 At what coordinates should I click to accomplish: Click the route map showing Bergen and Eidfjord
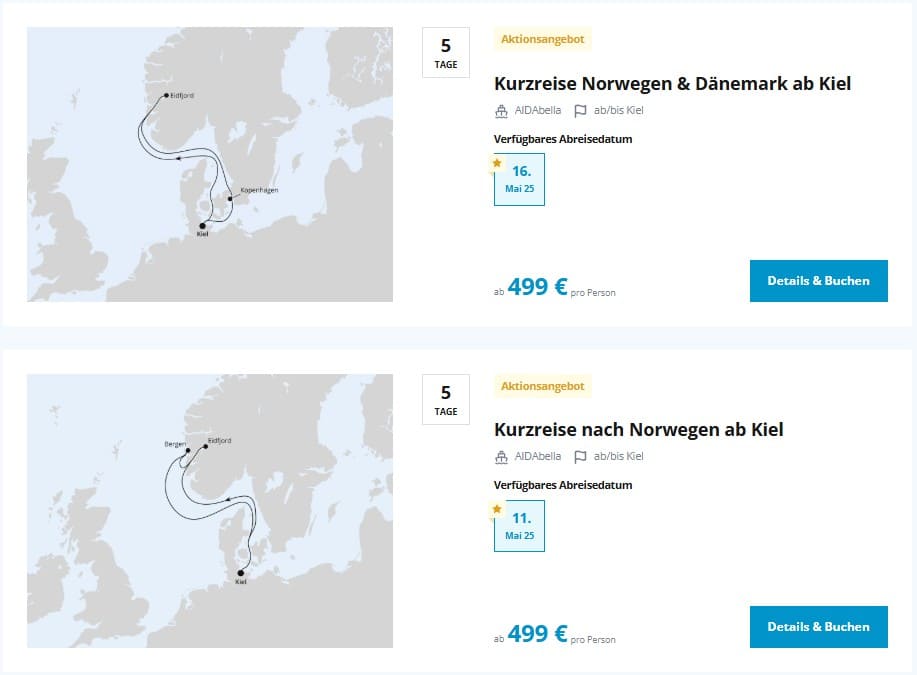pyautogui.click(x=209, y=510)
